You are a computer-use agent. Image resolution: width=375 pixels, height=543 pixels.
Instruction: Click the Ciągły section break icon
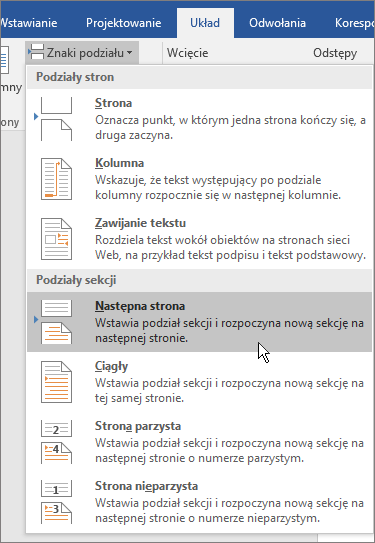(x=56, y=382)
